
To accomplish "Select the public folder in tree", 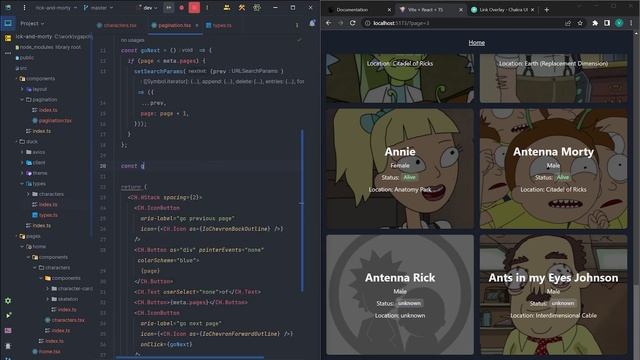I will [x=24, y=58].
